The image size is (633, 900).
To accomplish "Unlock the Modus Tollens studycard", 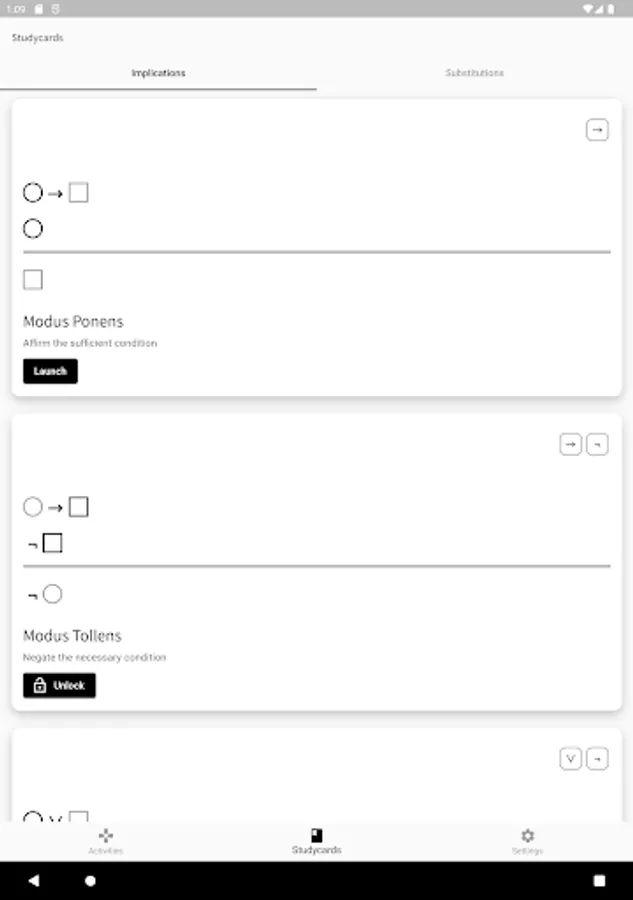I will pos(59,685).
